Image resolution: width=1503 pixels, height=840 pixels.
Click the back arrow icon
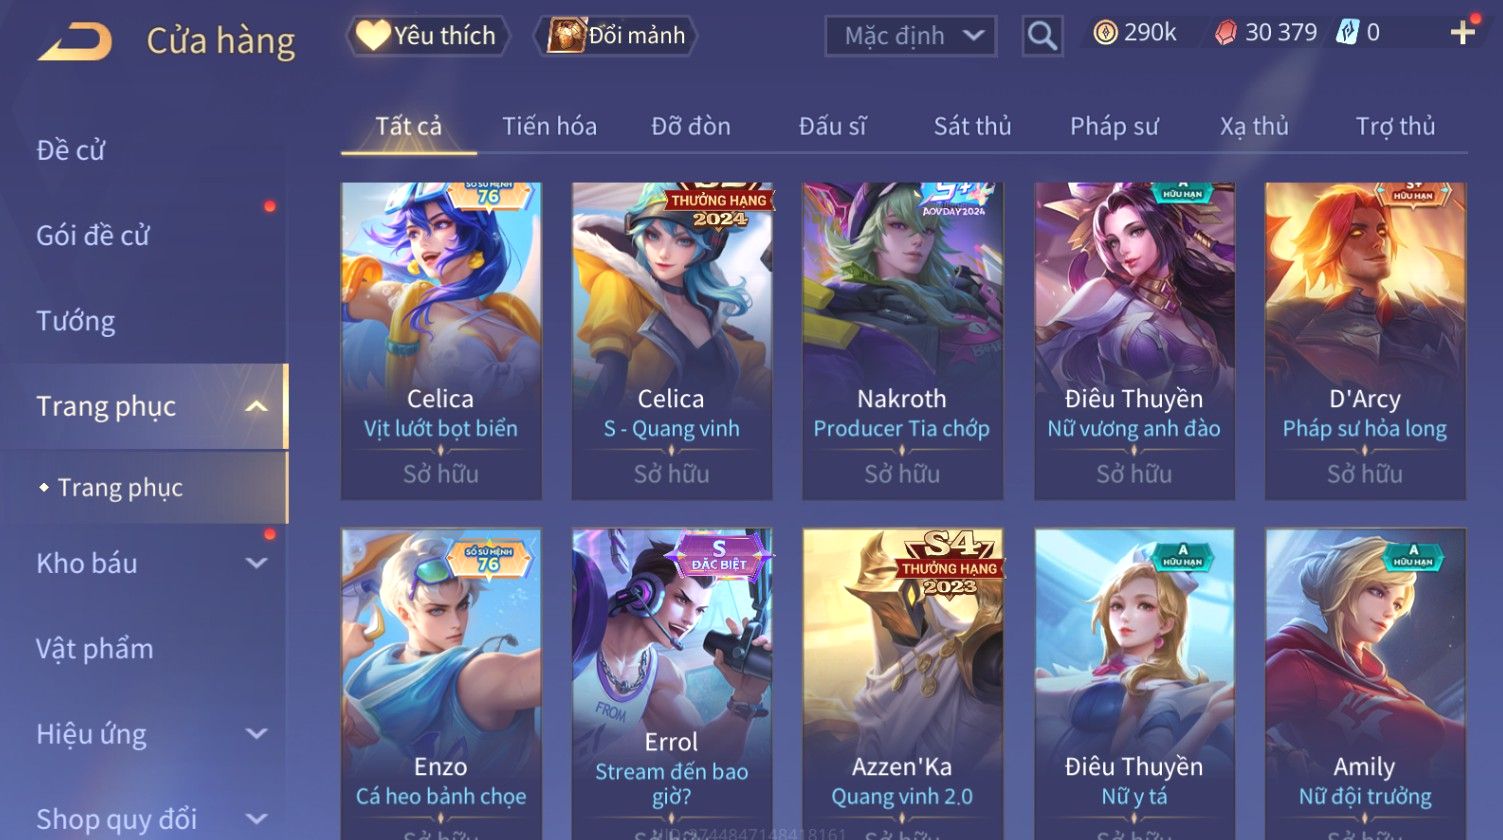click(75, 42)
